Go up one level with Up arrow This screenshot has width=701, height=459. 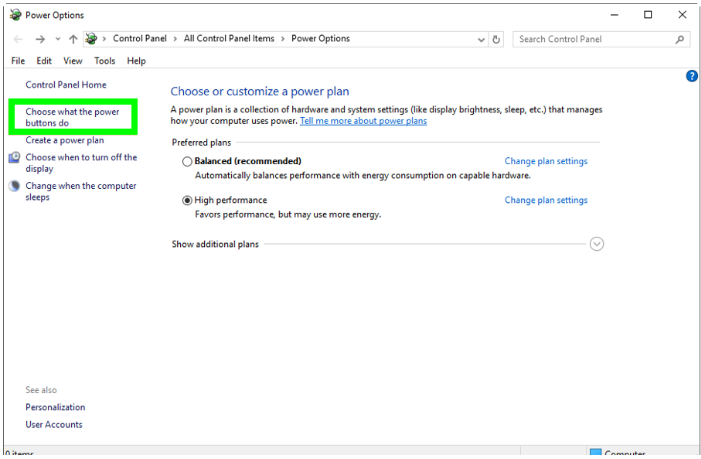point(73,39)
